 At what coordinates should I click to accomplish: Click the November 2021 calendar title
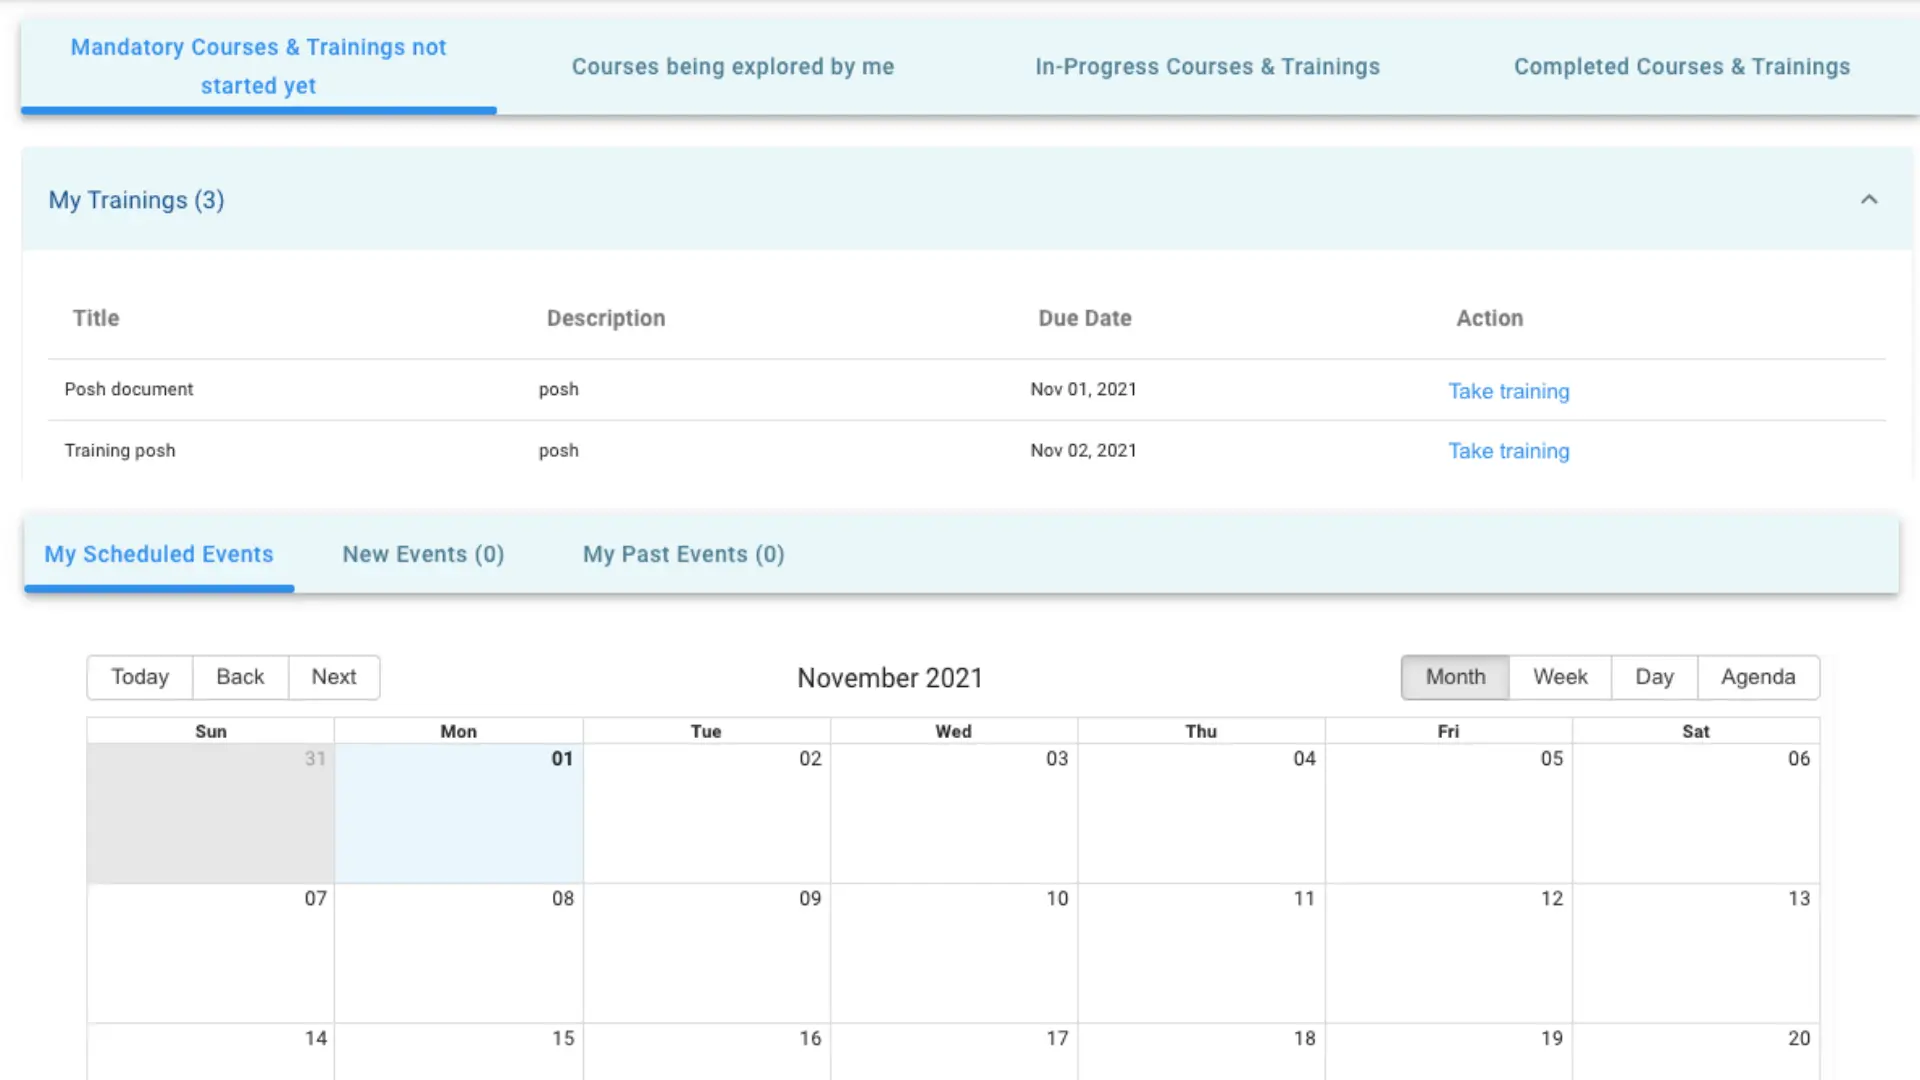890,678
